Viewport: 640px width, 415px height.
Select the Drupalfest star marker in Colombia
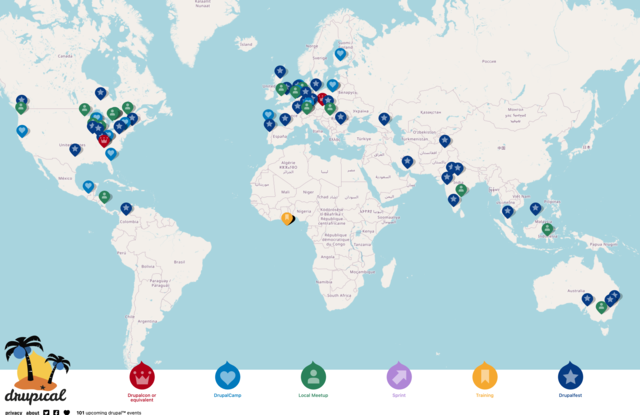(126, 209)
